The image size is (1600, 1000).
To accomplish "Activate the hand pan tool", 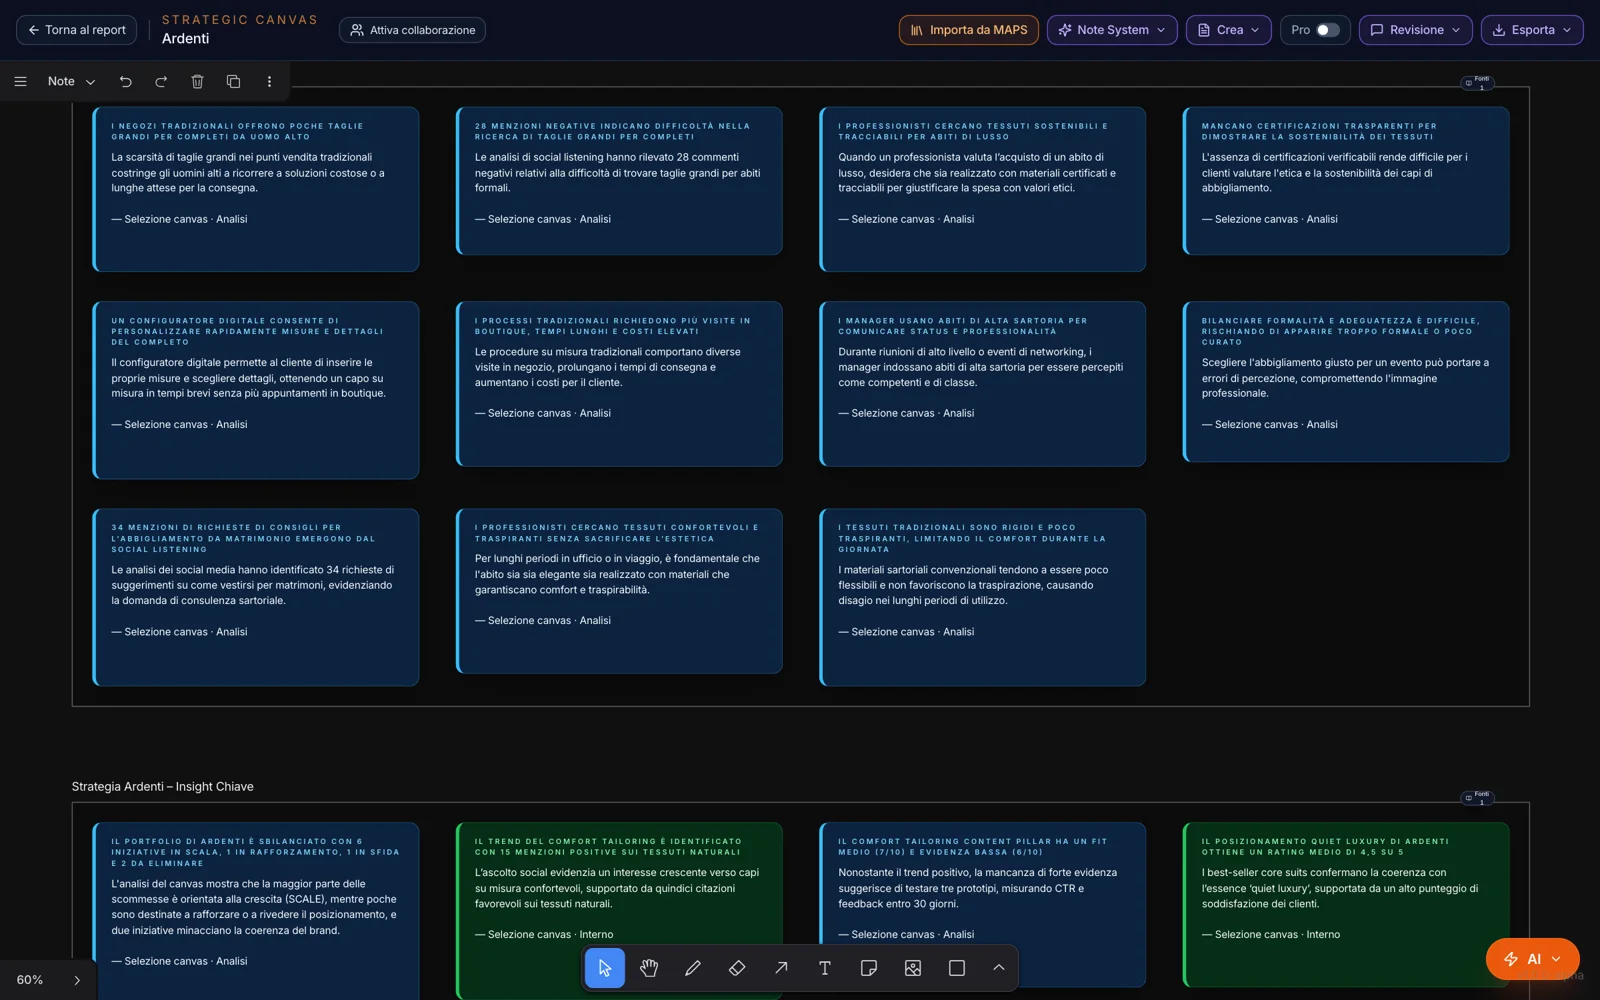I will (x=649, y=968).
